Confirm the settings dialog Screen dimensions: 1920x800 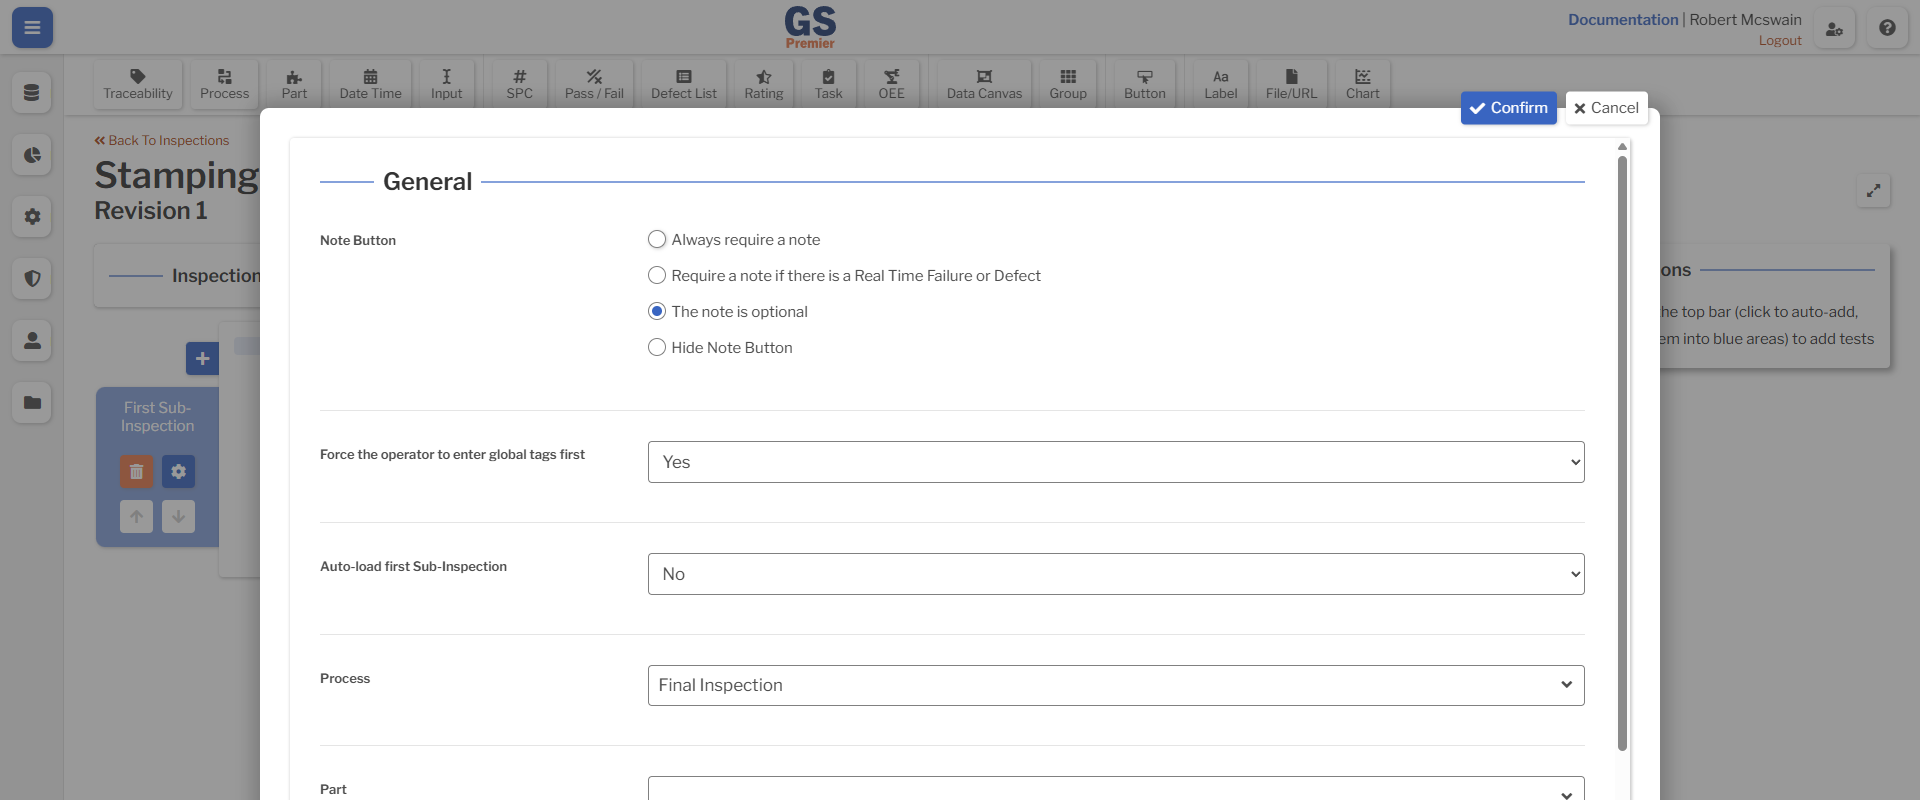[x=1508, y=108]
